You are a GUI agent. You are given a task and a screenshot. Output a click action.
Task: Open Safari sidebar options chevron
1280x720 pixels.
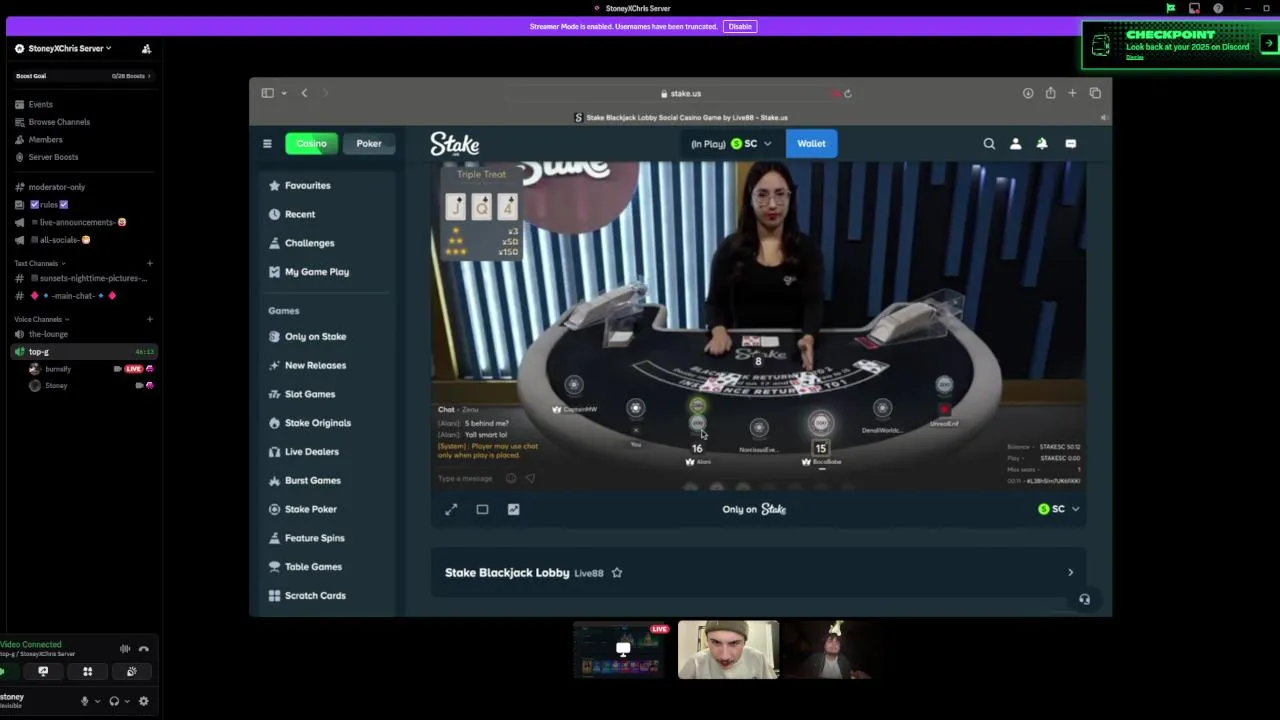point(284,93)
